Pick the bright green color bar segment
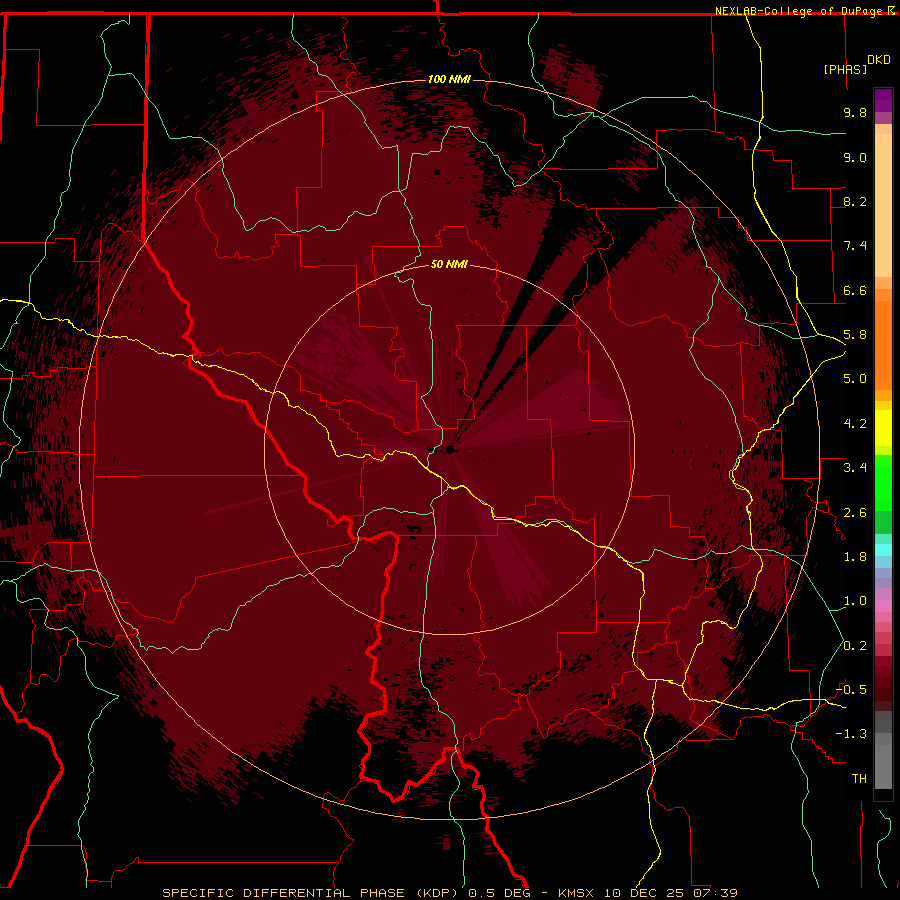900x900 pixels. coord(883,483)
